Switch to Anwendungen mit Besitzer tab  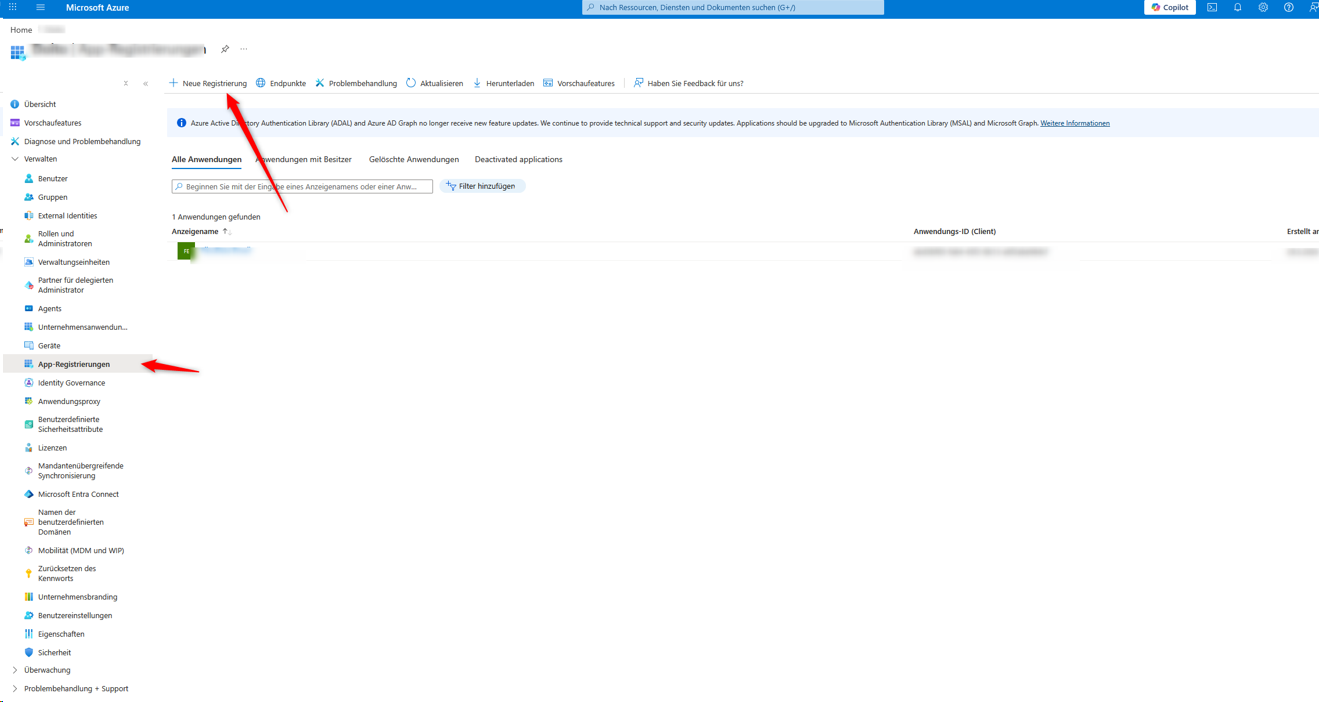click(x=304, y=159)
